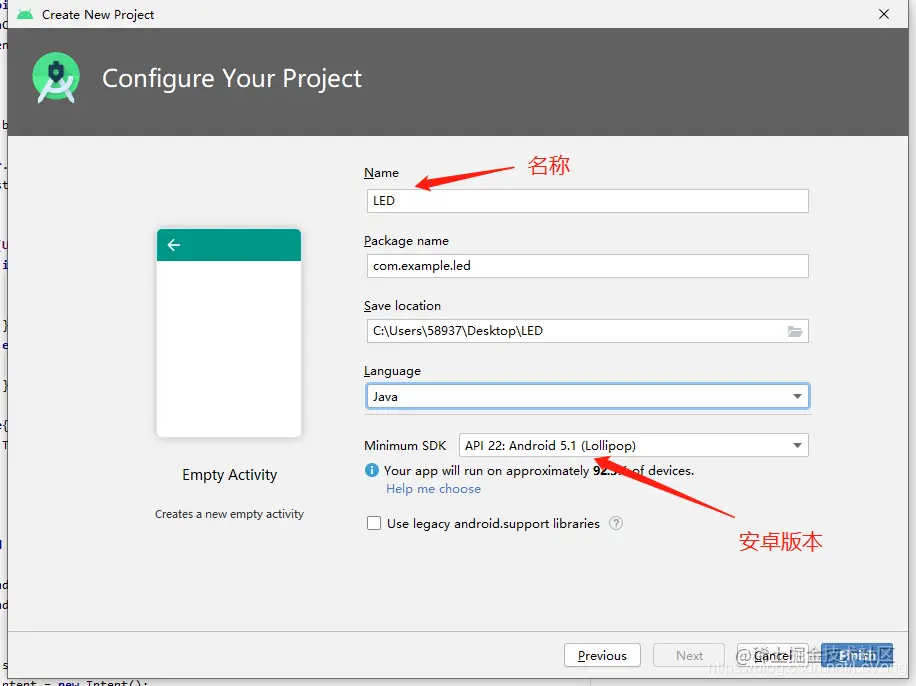Click the Next button
This screenshot has height=686, width=916.
coord(689,655)
